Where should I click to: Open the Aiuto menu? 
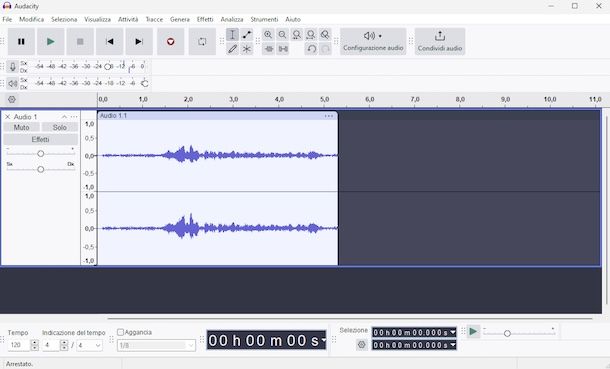coord(293,19)
